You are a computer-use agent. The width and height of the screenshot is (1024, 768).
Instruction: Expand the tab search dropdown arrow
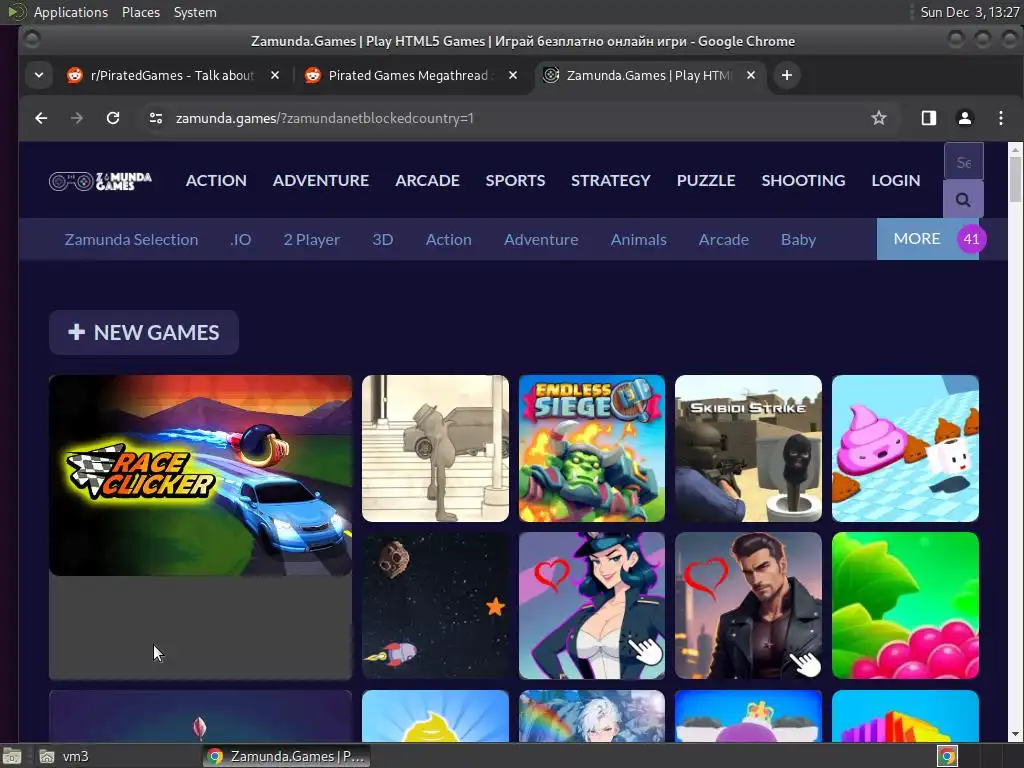39,75
